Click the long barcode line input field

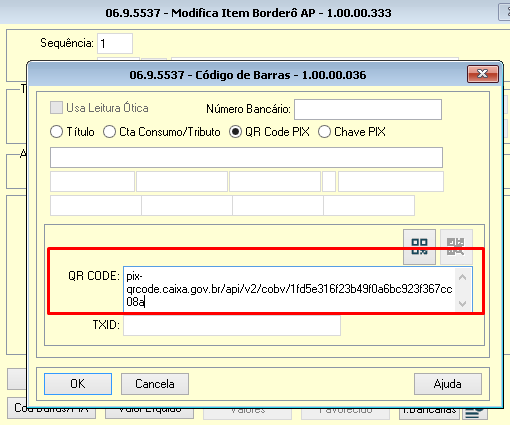(246, 157)
